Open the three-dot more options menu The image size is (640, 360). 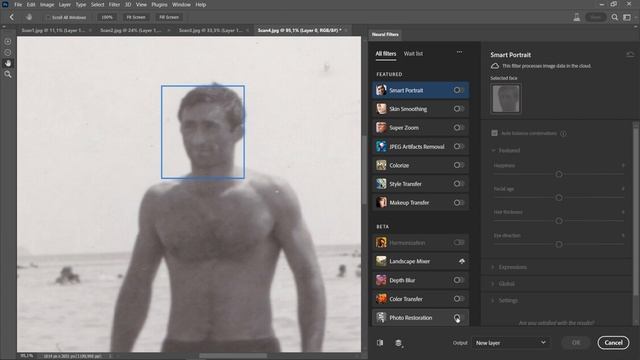(x=460, y=52)
